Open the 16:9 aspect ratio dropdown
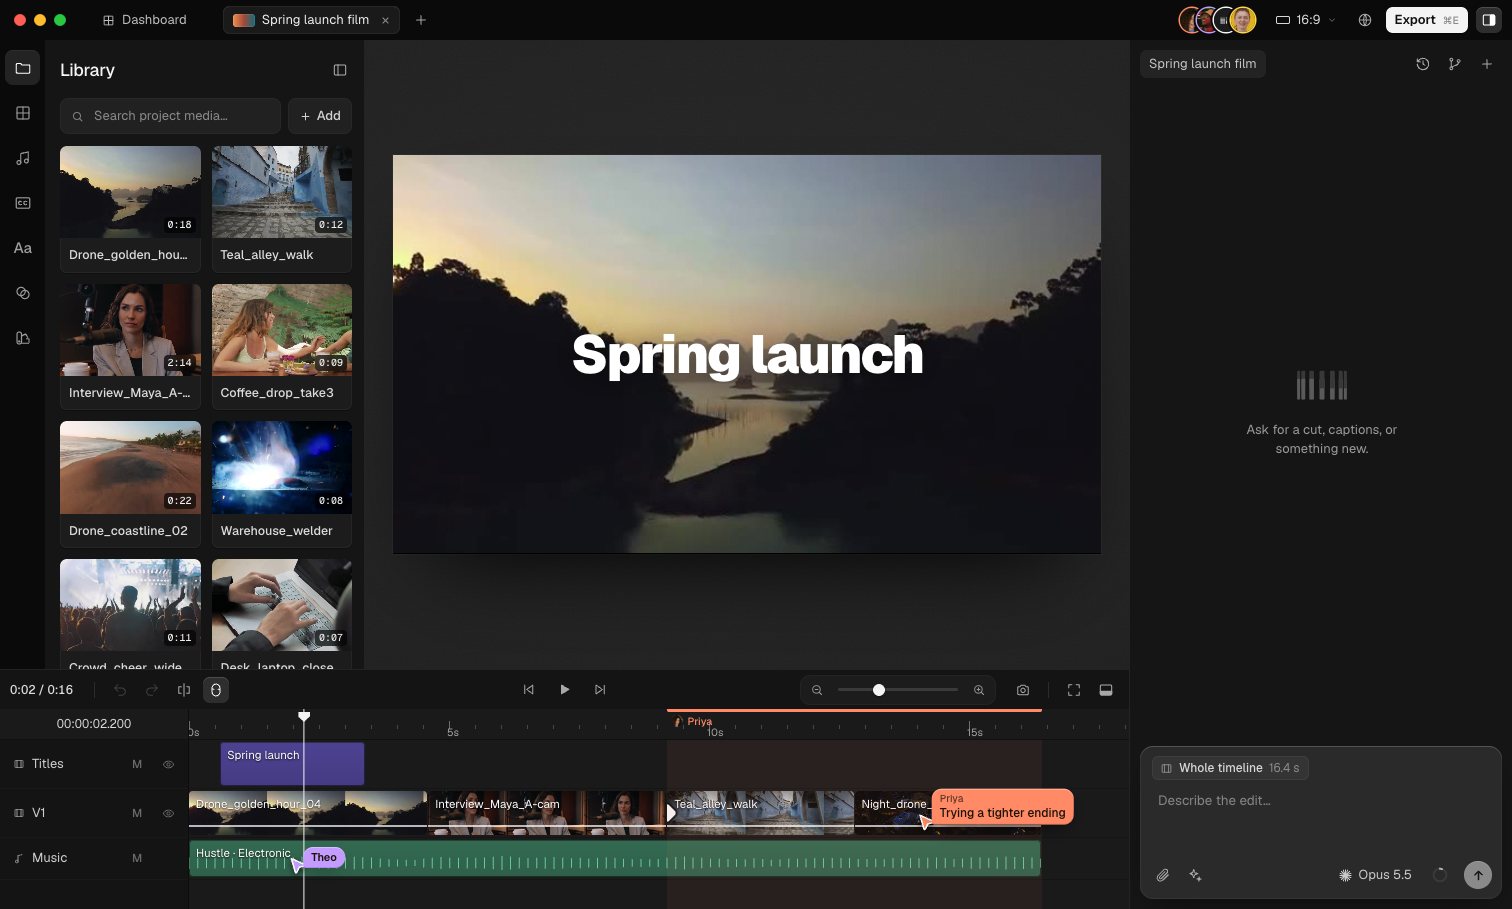 (1306, 20)
